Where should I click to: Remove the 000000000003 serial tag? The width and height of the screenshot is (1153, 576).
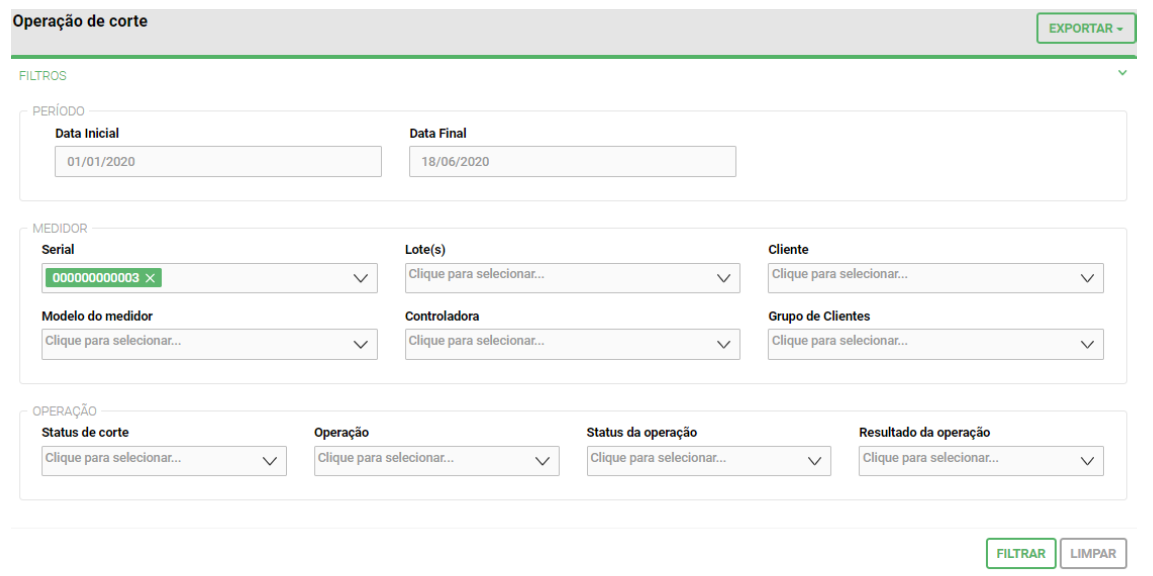(x=150, y=278)
